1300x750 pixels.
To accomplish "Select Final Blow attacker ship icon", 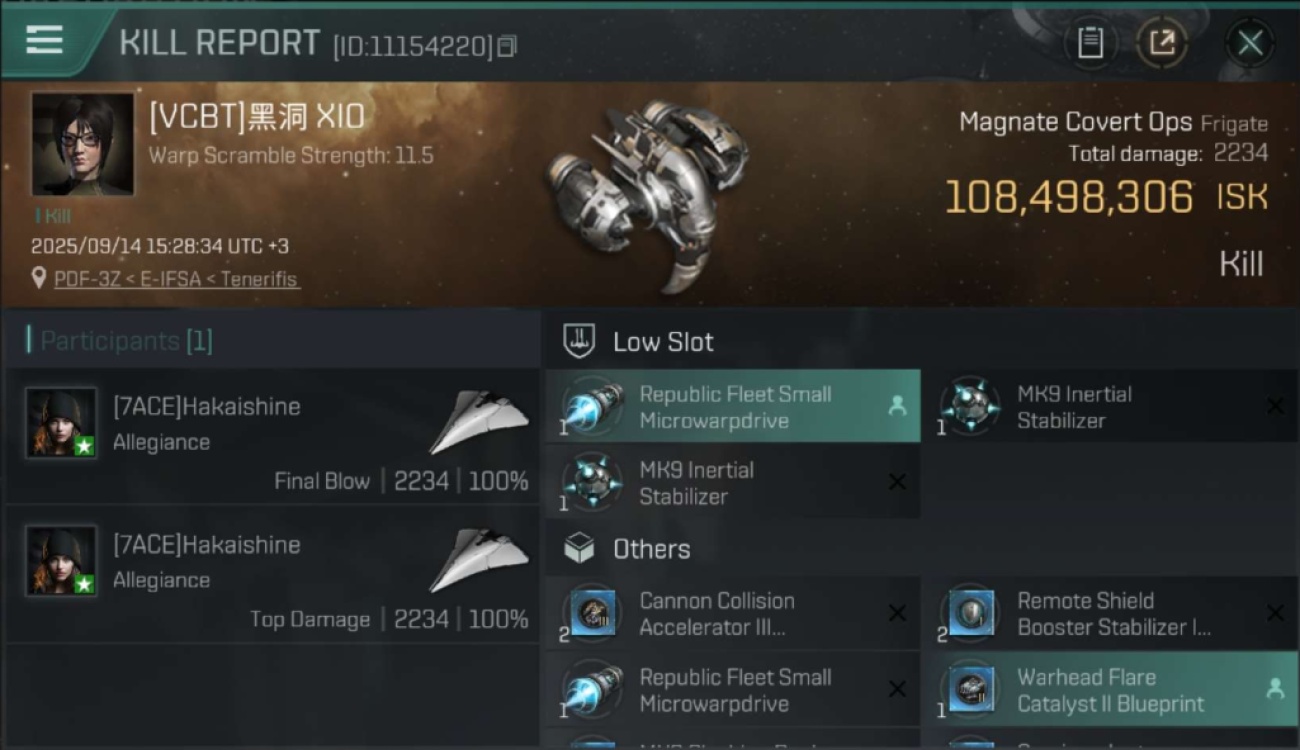I will [x=479, y=422].
